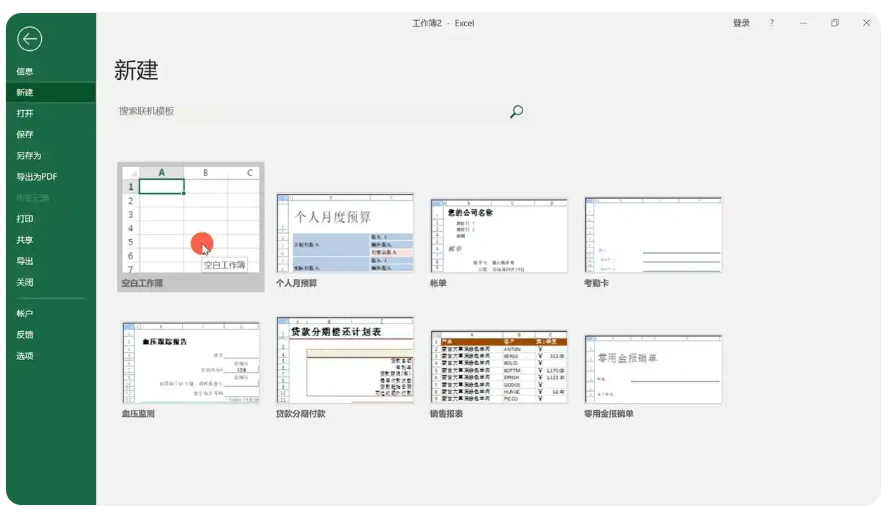Image resolution: width=894 pixels, height=515 pixels.
Task: Open the 血压监测 template
Action: click(x=190, y=362)
